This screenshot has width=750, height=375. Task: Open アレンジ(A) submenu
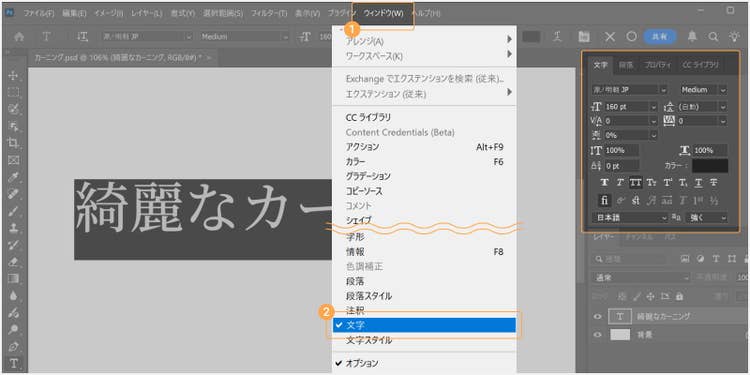[x=424, y=41]
